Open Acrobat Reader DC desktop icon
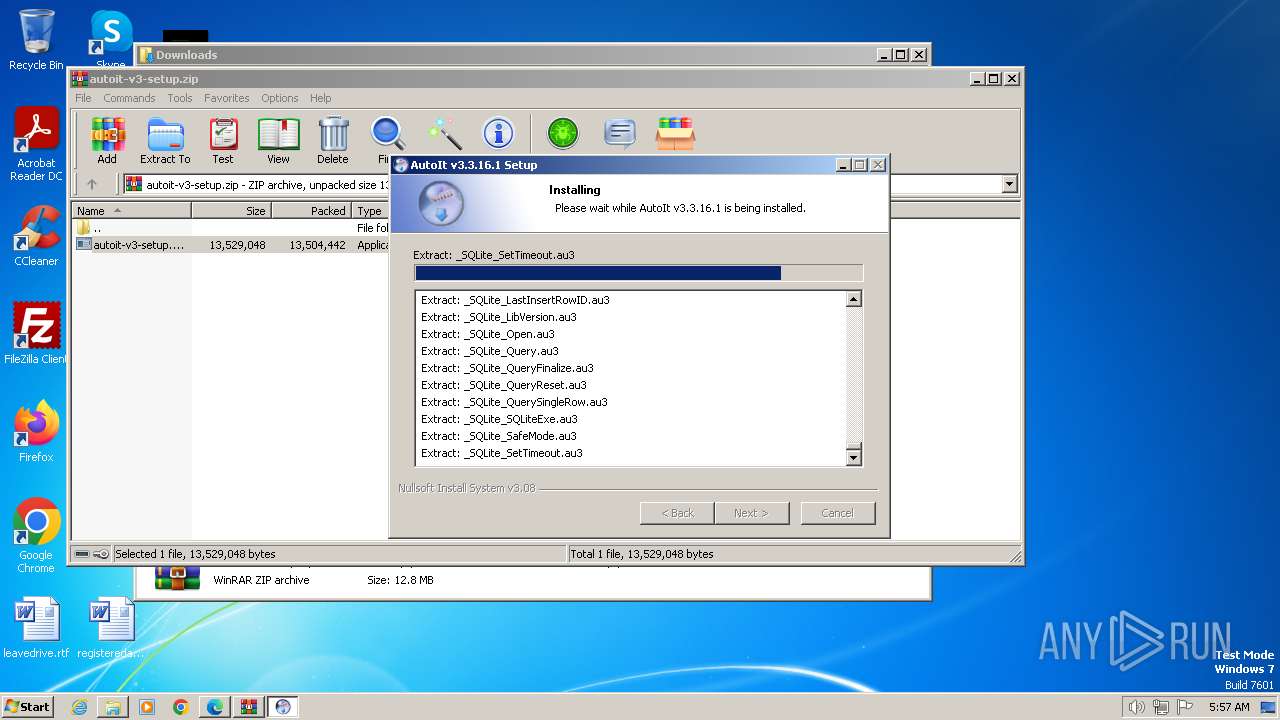This screenshot has width=1280, height=720. [36, 145]
